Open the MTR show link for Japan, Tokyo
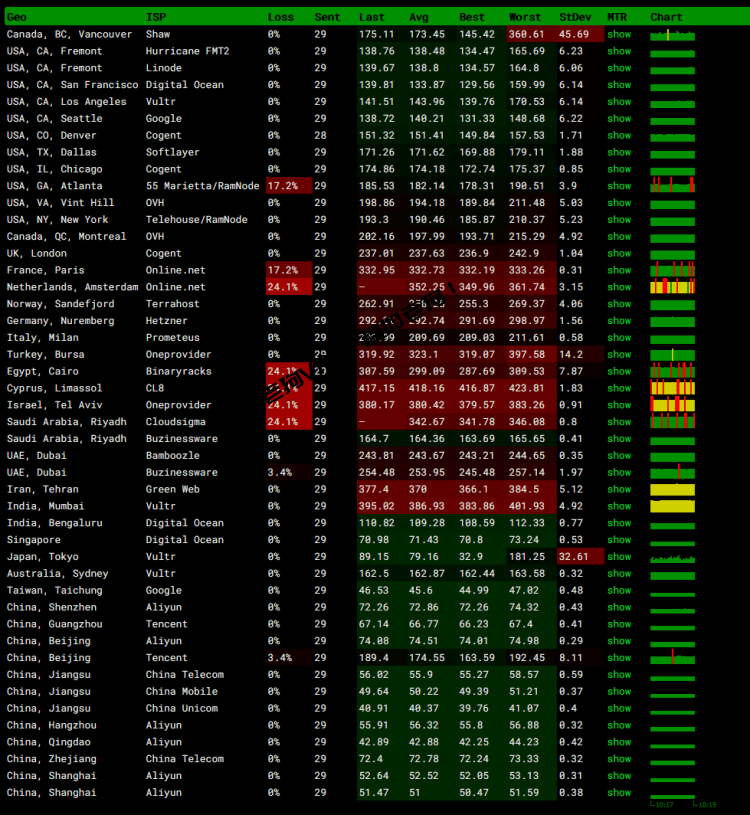The image size is (750, 815). pos(619,557)
